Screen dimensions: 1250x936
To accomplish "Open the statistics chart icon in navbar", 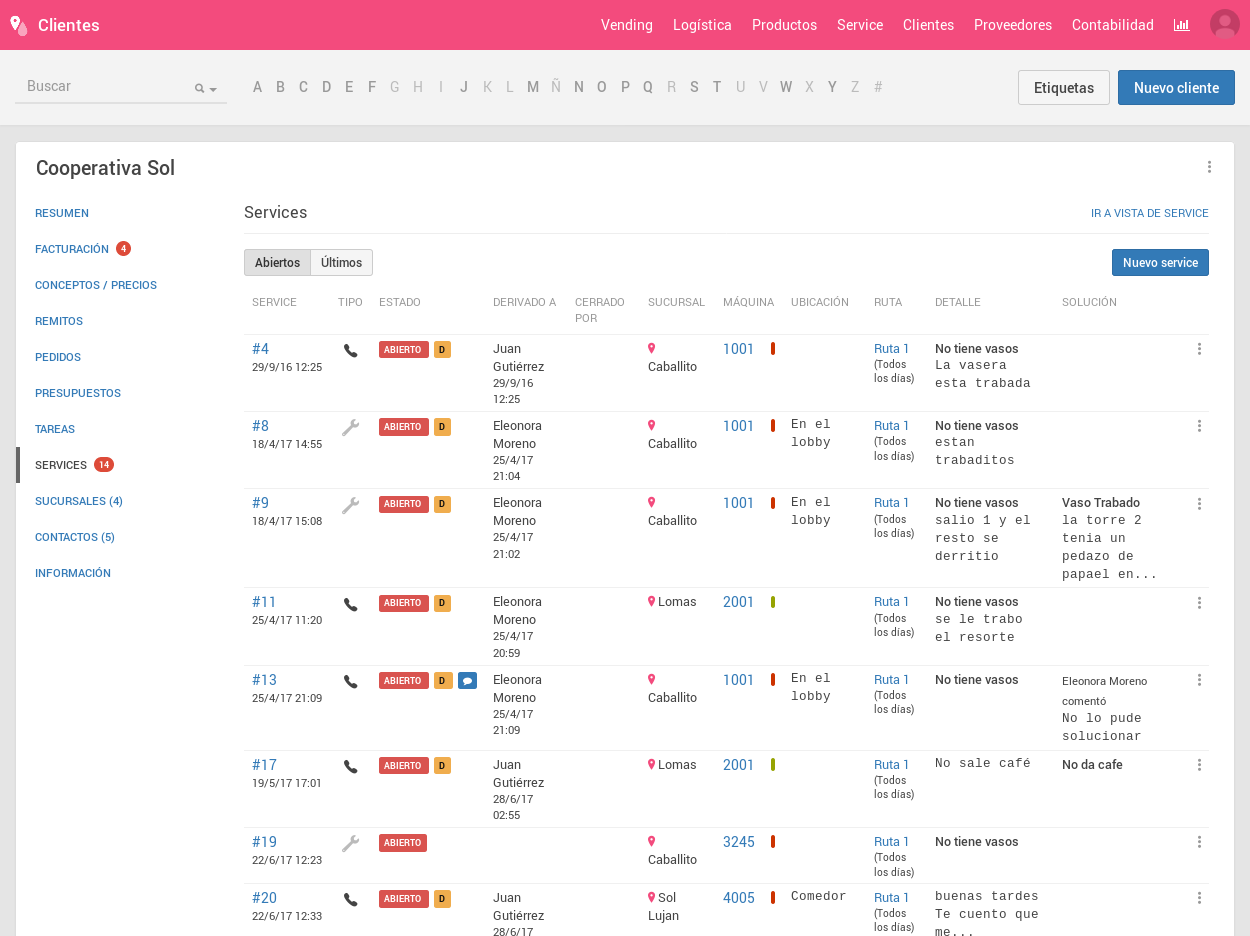I will (1181, 25).
